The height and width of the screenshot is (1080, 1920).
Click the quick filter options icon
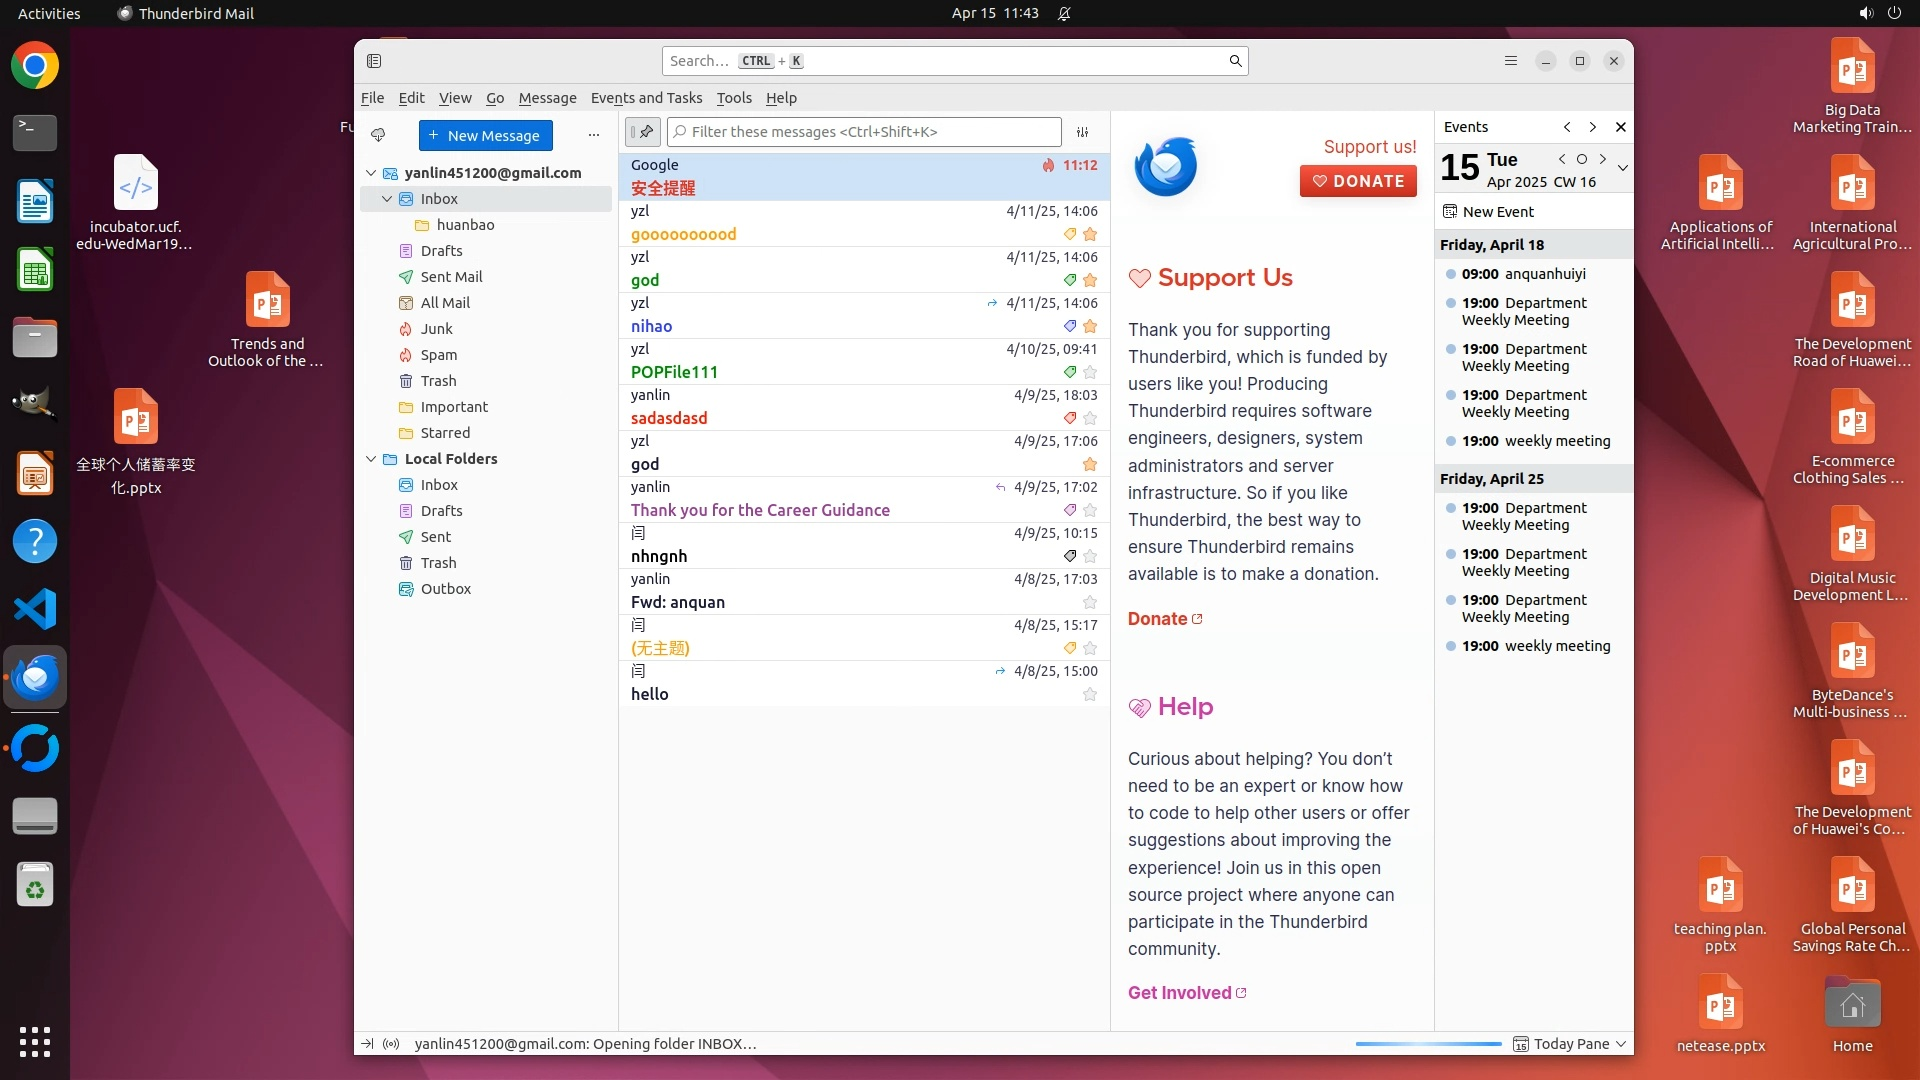pos(1082,132)
